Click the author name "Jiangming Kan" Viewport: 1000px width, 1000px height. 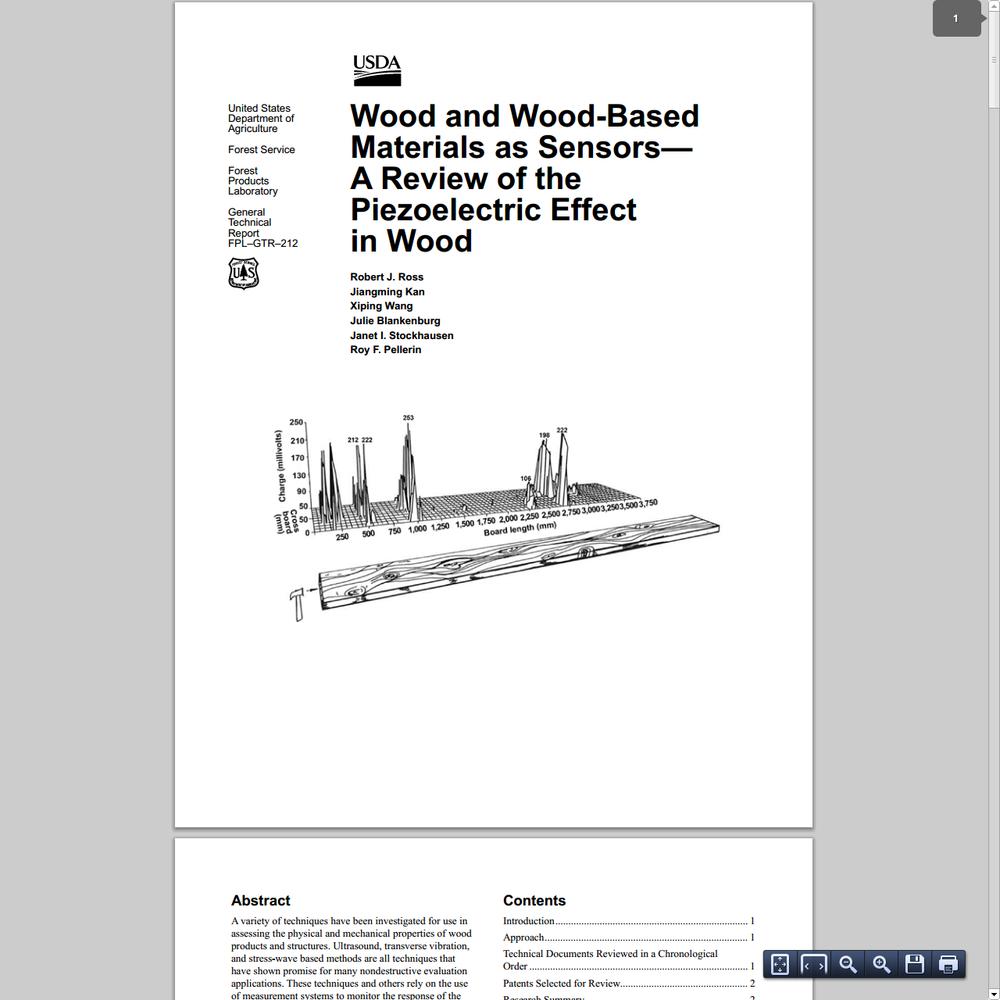pos(387,291)
